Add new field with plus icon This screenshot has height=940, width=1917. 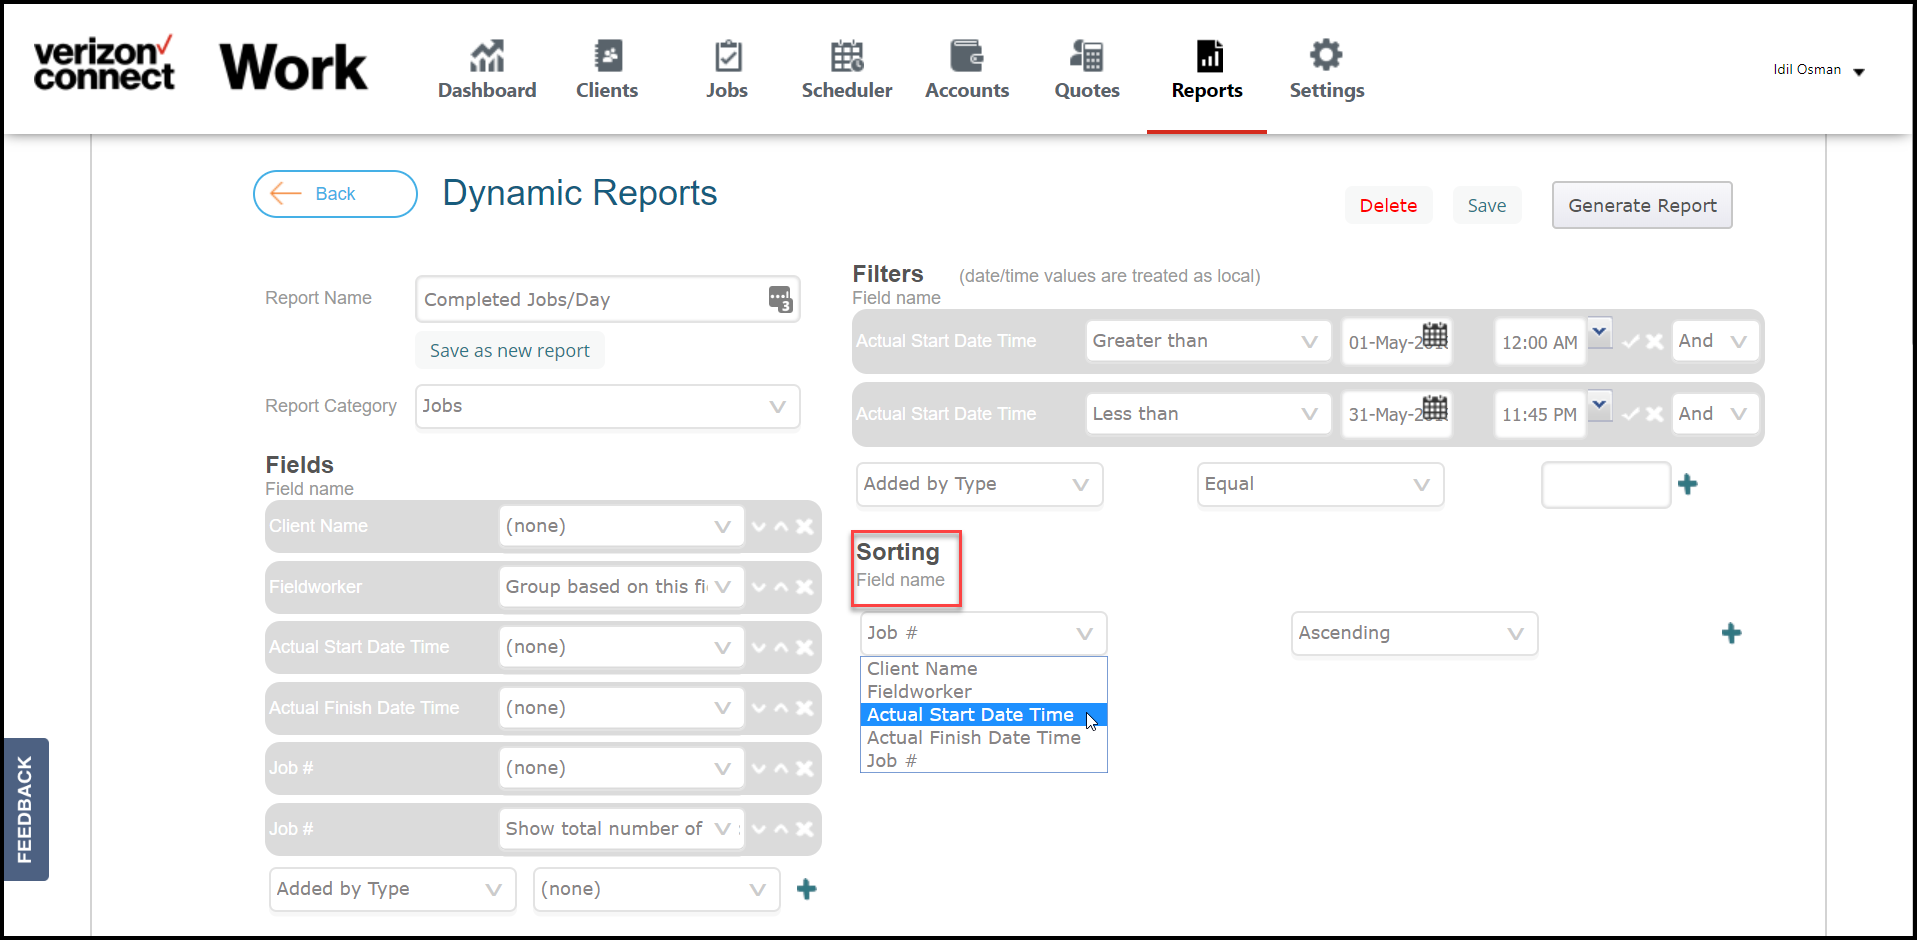click(x=807, y=889)
